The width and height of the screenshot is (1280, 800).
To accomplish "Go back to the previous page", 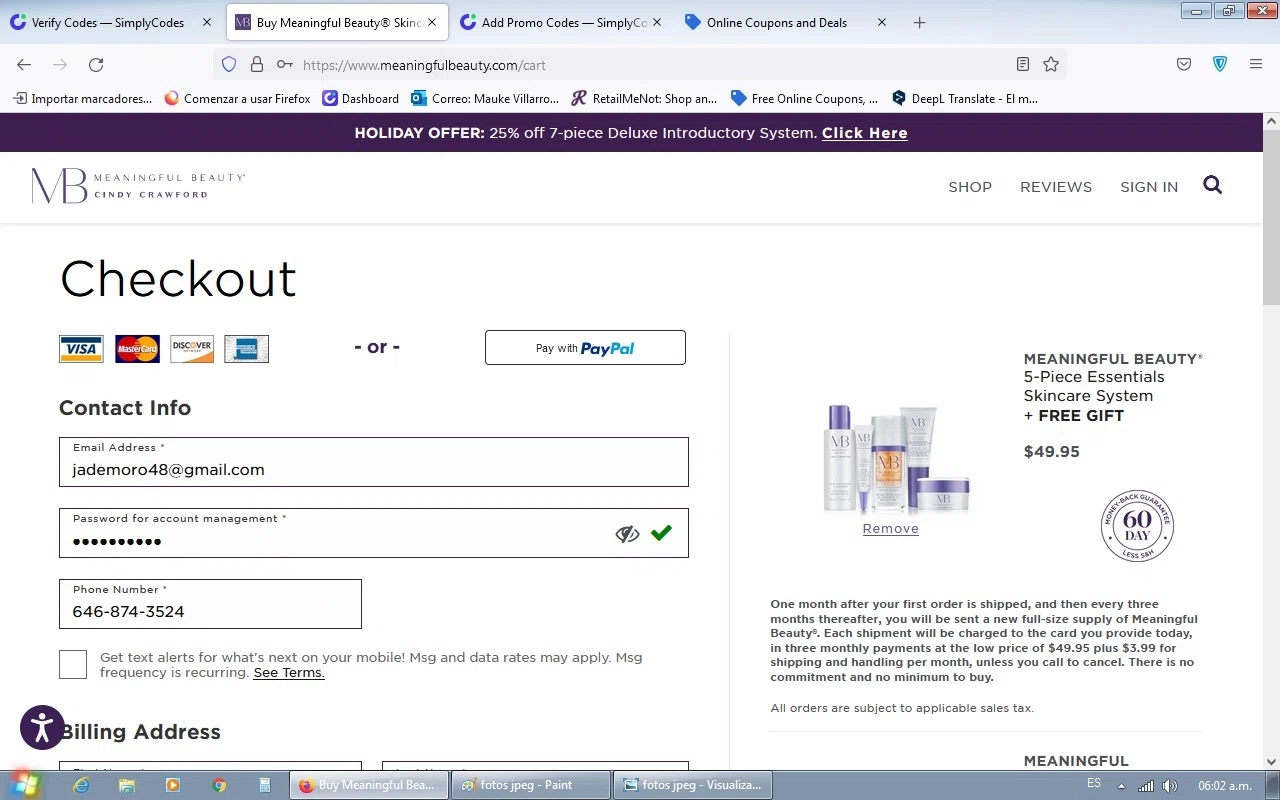I will 24,64.
